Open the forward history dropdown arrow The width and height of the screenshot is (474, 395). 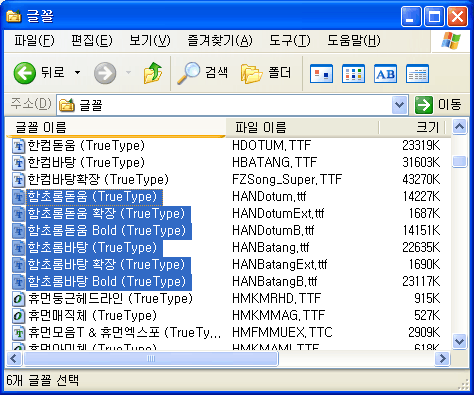click(x=128, y=73)
